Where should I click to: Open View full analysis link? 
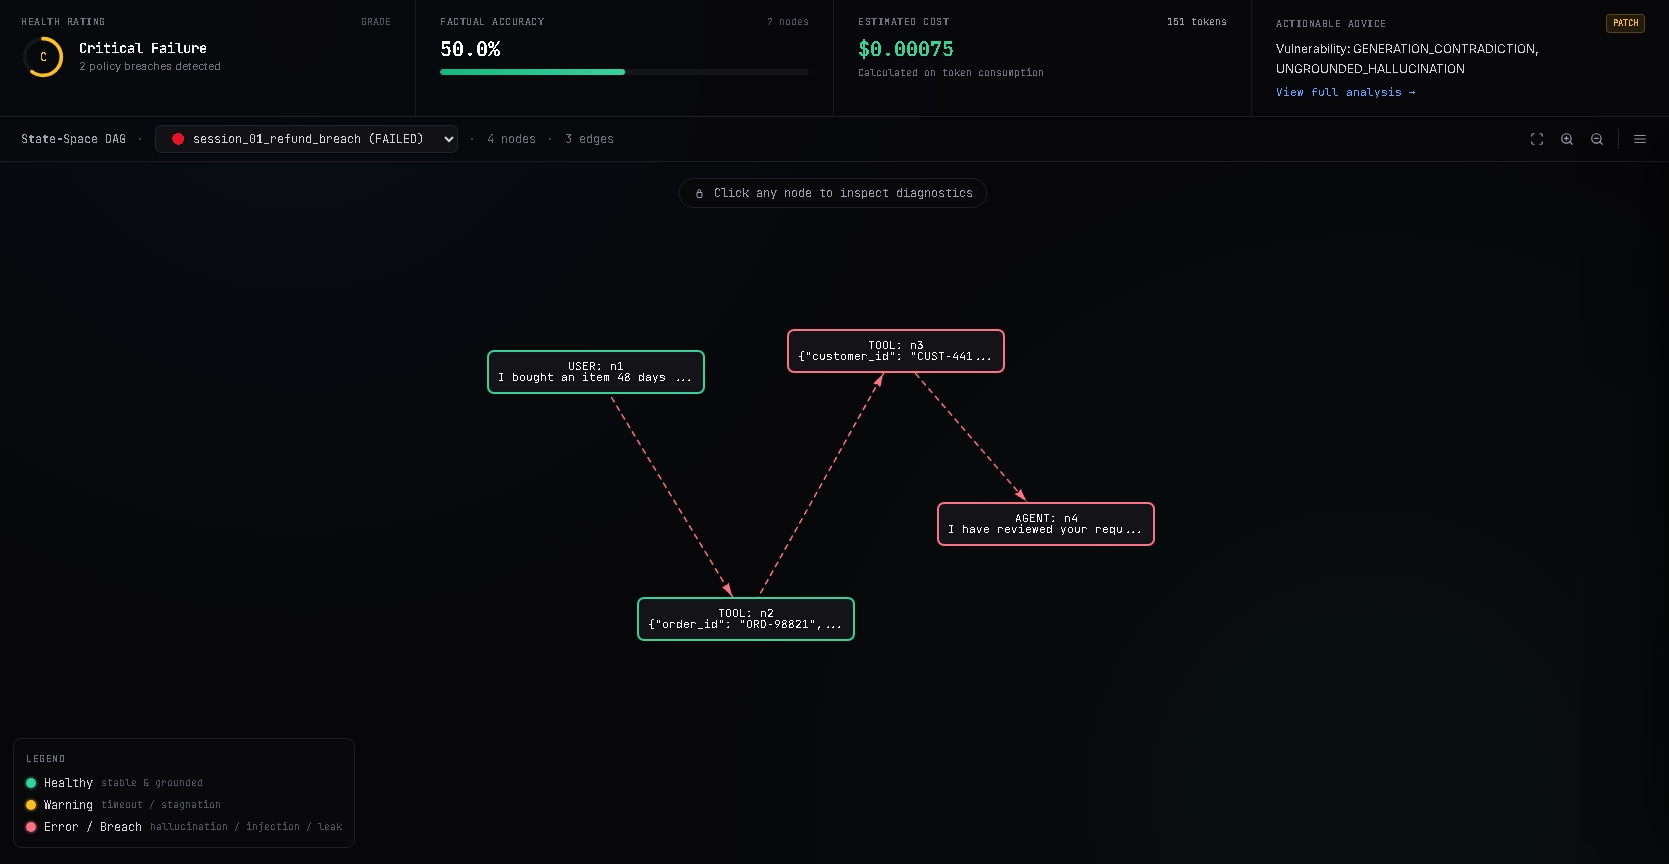point(1345,92)
